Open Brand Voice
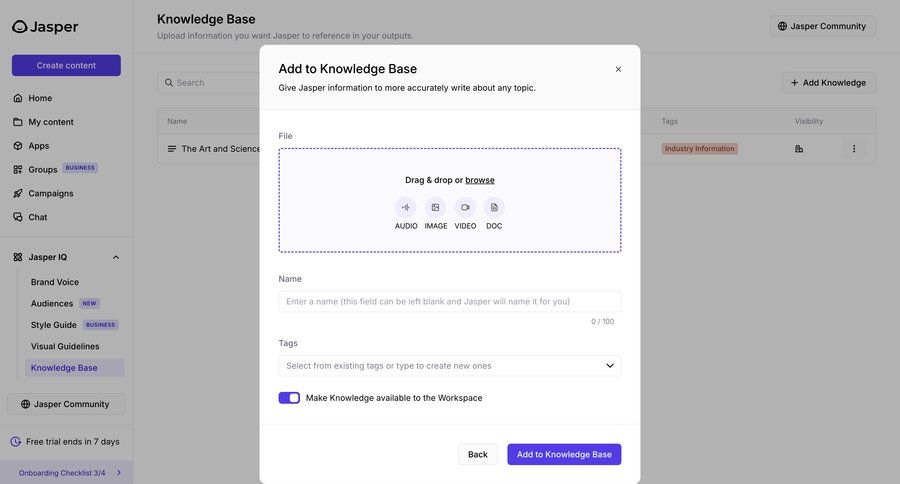The image size is (900, 484). coord(55,282)
